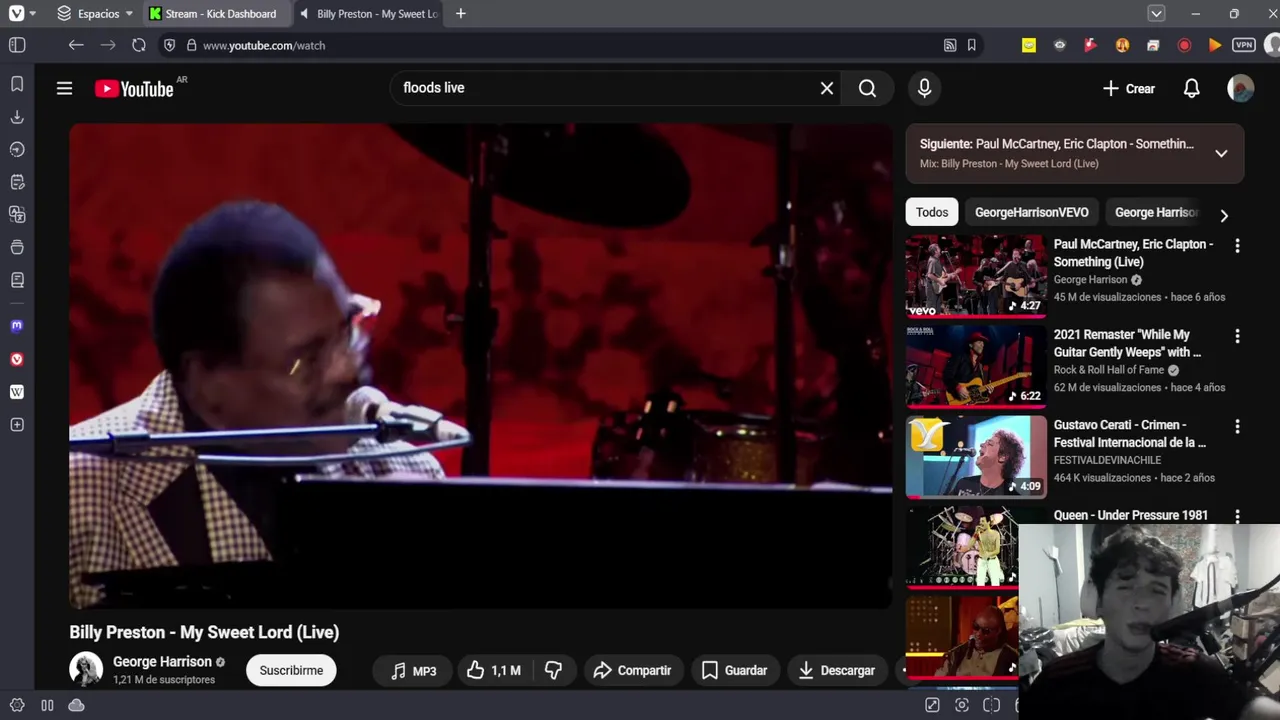The height and width of the screenshot is (720, 1280).
Task: Open tracker shield in address bar
Action: (169, 45)
